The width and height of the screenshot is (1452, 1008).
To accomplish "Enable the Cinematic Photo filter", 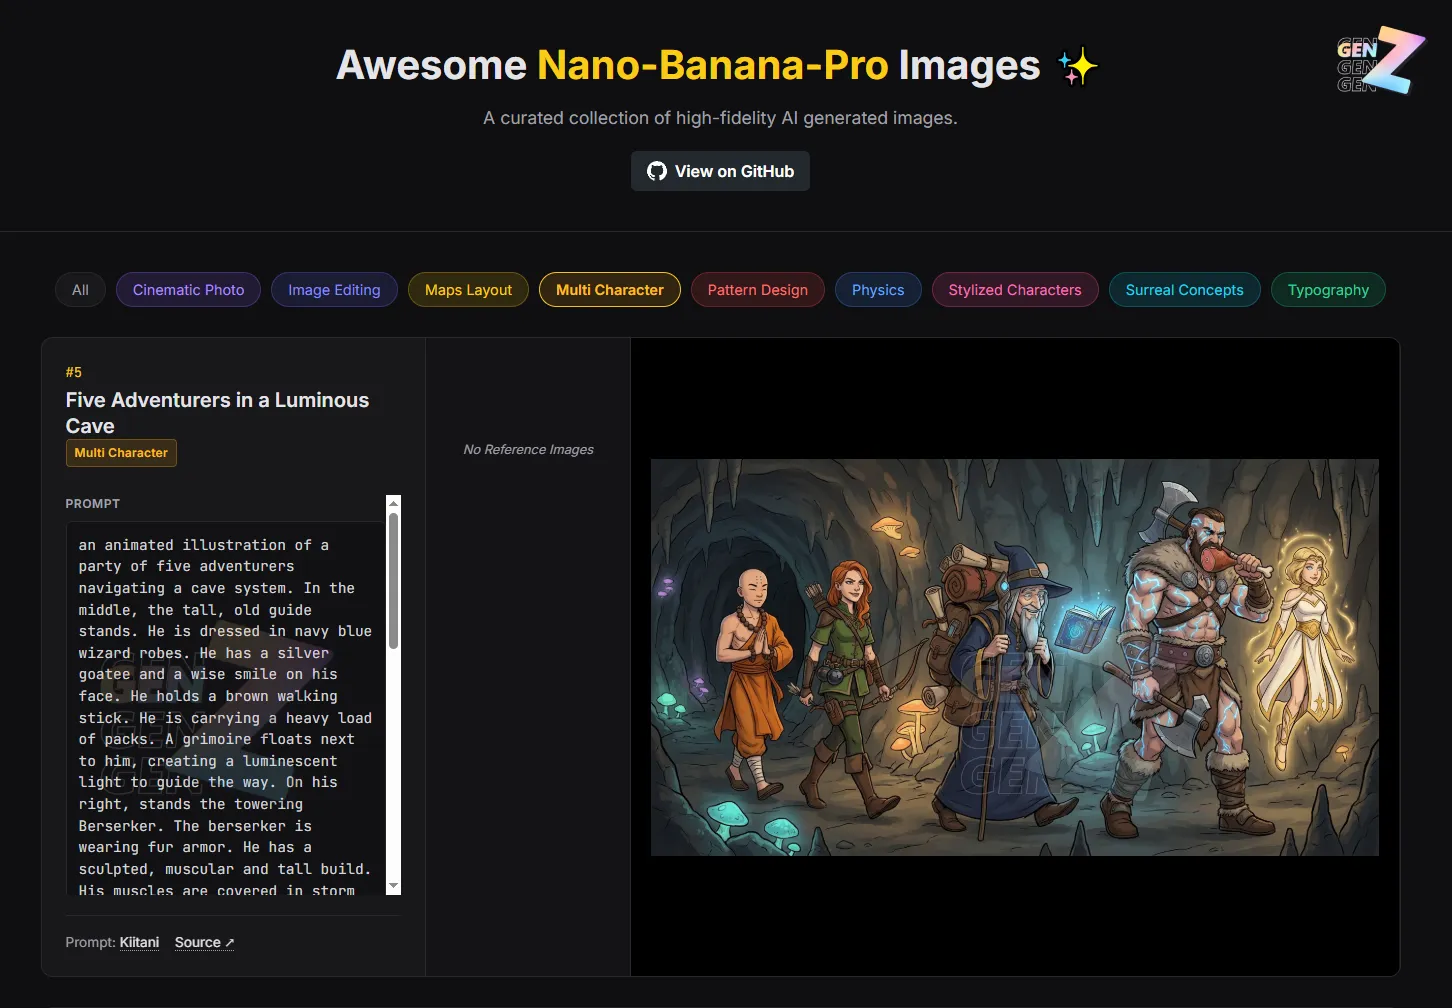I will click(x=188, y=289).
